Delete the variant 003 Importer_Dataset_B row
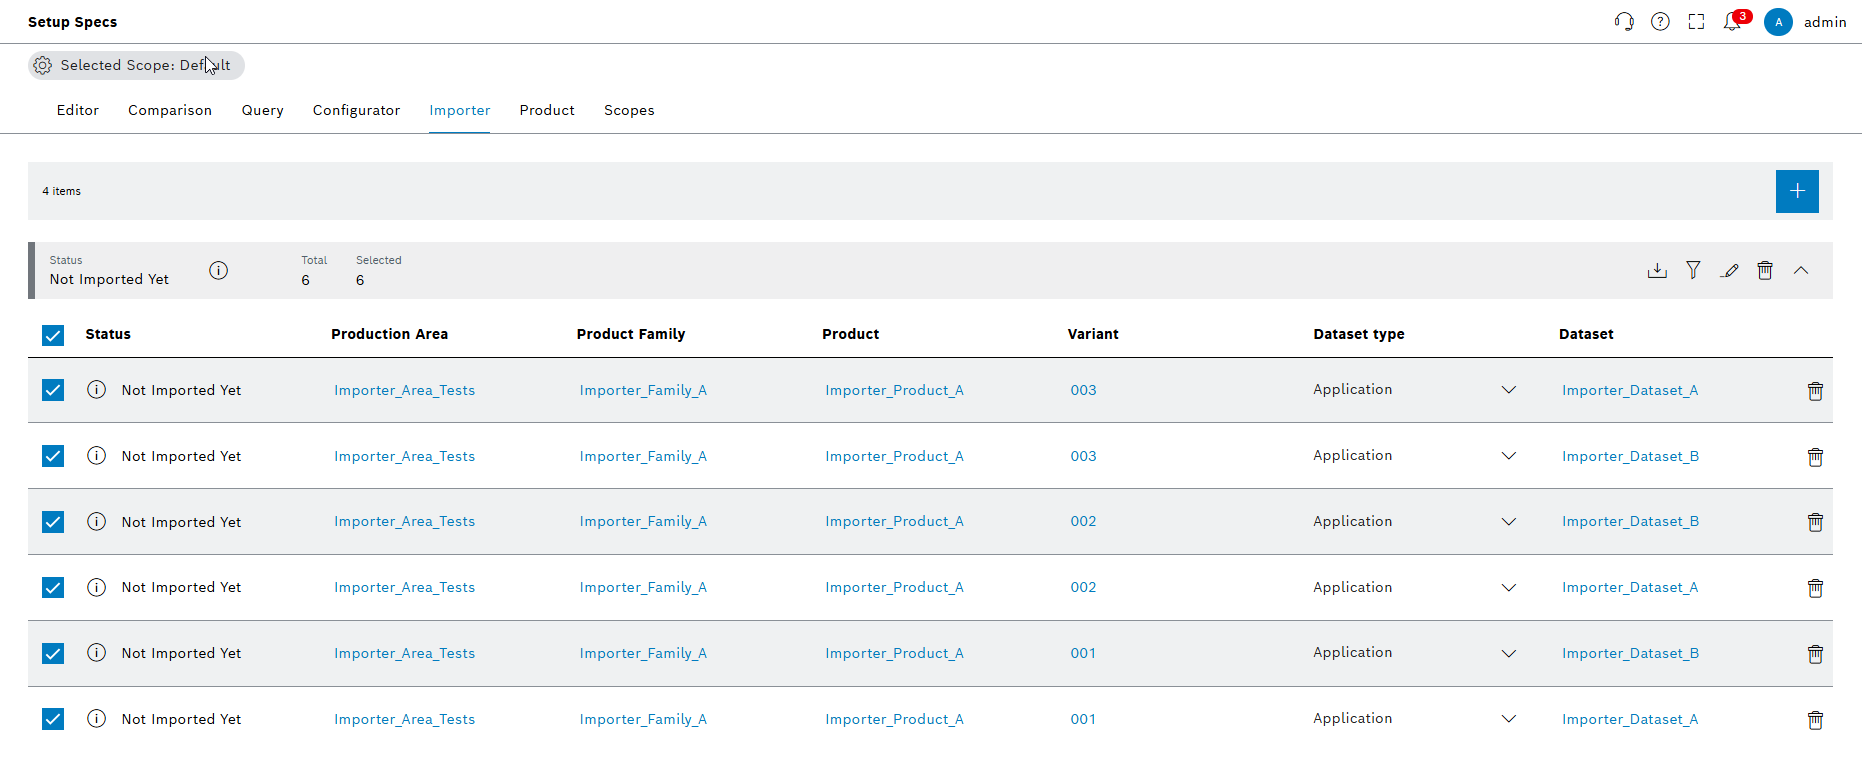The image size is (1862, 763). (1815, 457)
